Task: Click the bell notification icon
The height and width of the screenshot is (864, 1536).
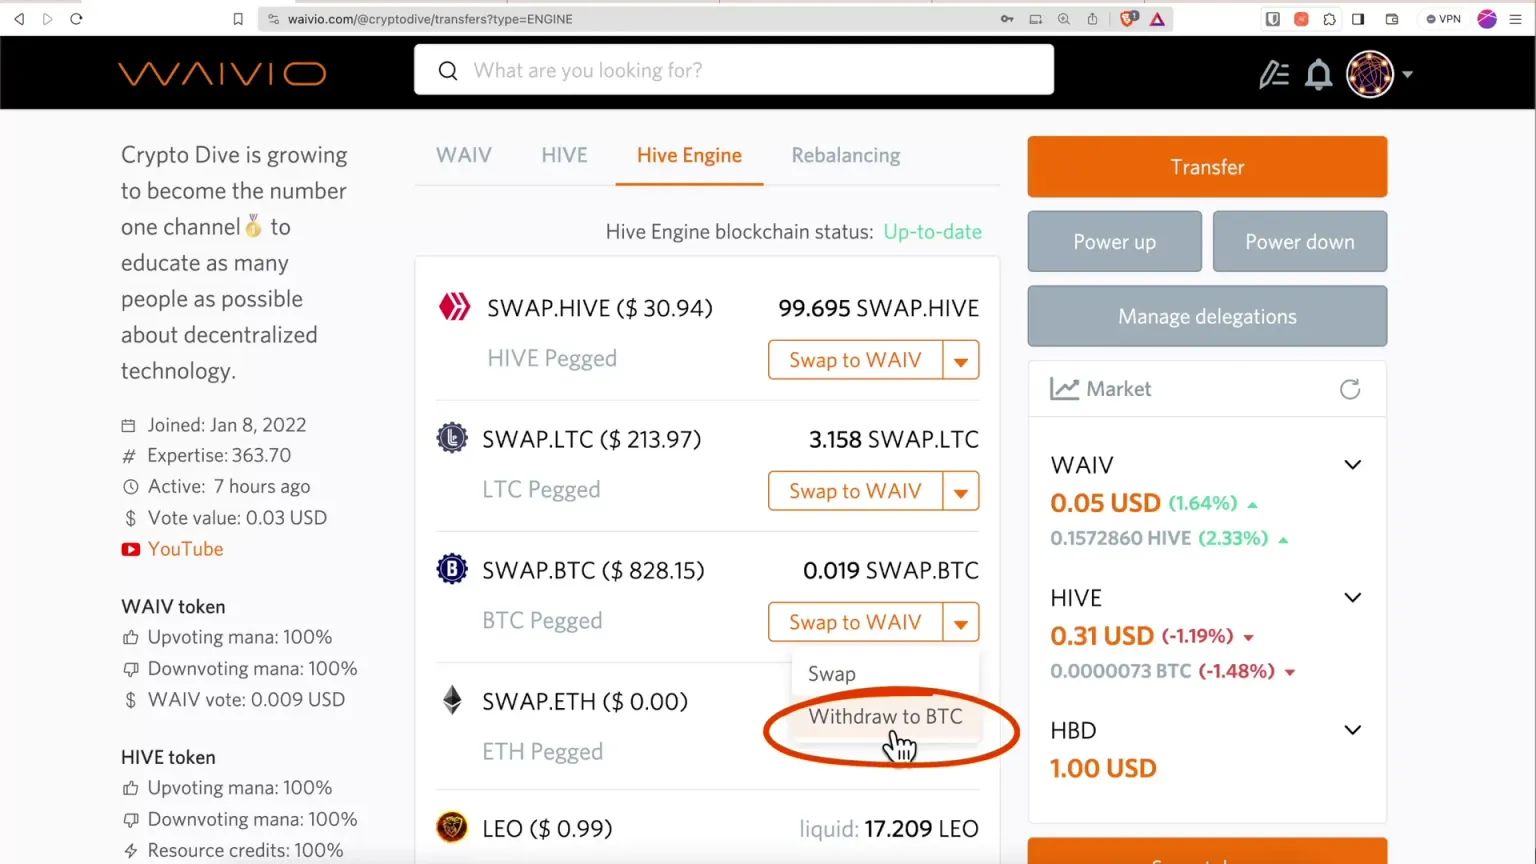Action: click(1319, 73)
